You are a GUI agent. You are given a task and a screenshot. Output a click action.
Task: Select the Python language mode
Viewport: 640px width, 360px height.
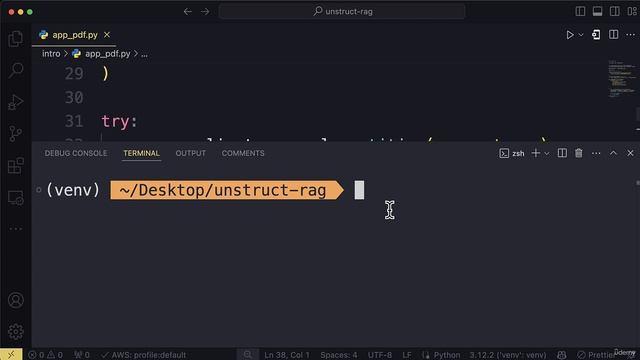tap(447, 355)
